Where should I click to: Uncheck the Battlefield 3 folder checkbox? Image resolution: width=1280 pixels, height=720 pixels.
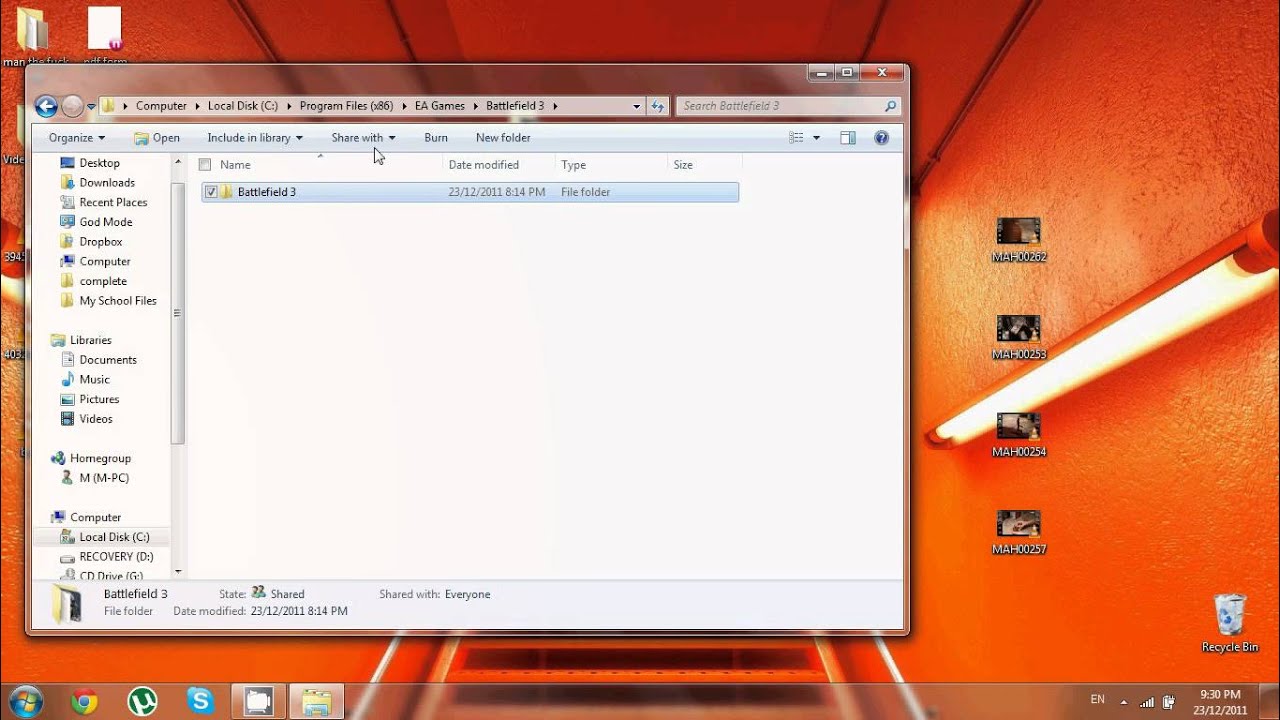tap(211, 192)
